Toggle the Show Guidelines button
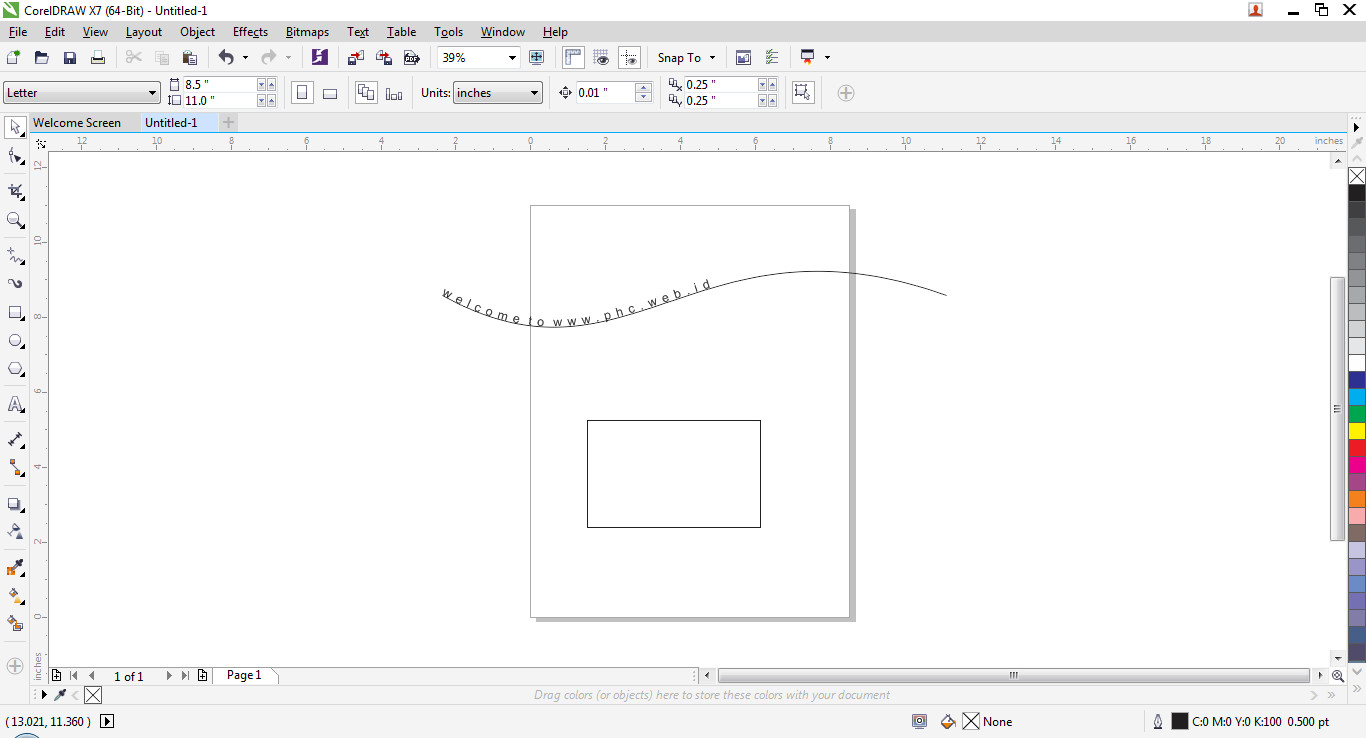1366x738 pixels. (629, 58)
